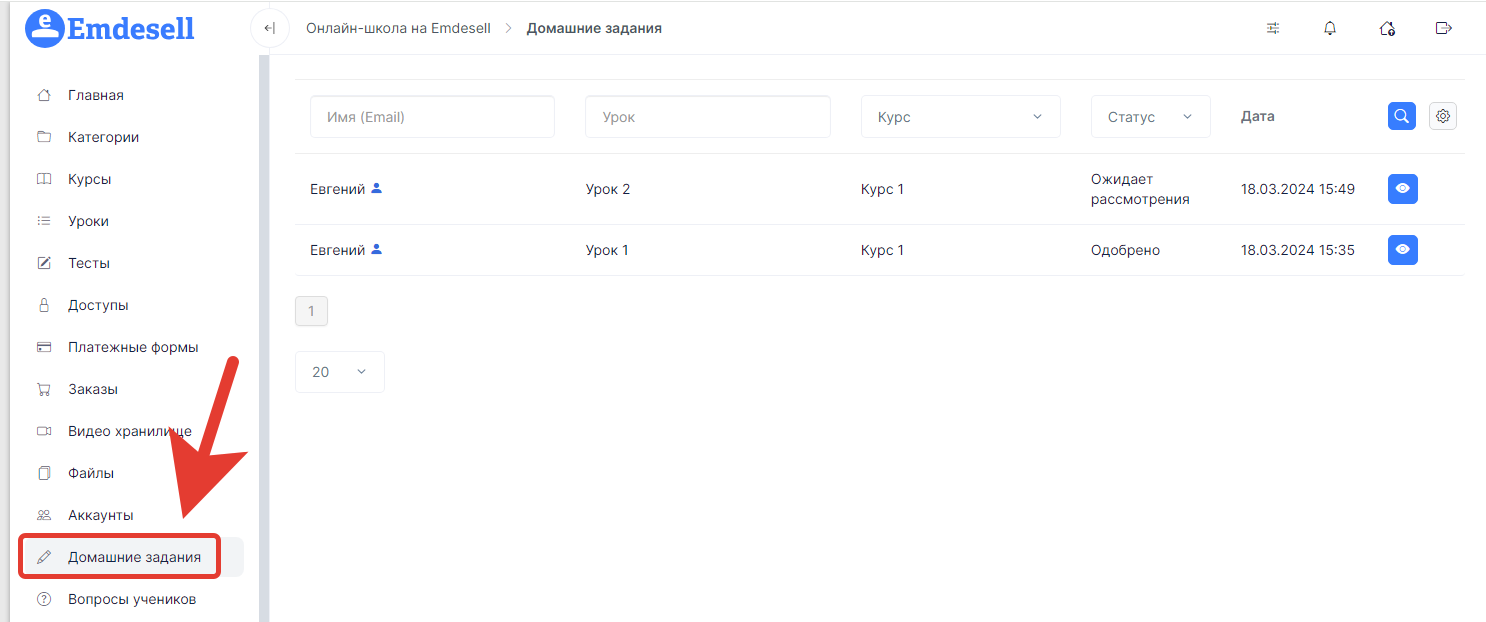Screen dimensions: 1486x622
Task: Click the people icon beside Аккаунты
Action: click(44, 515)
